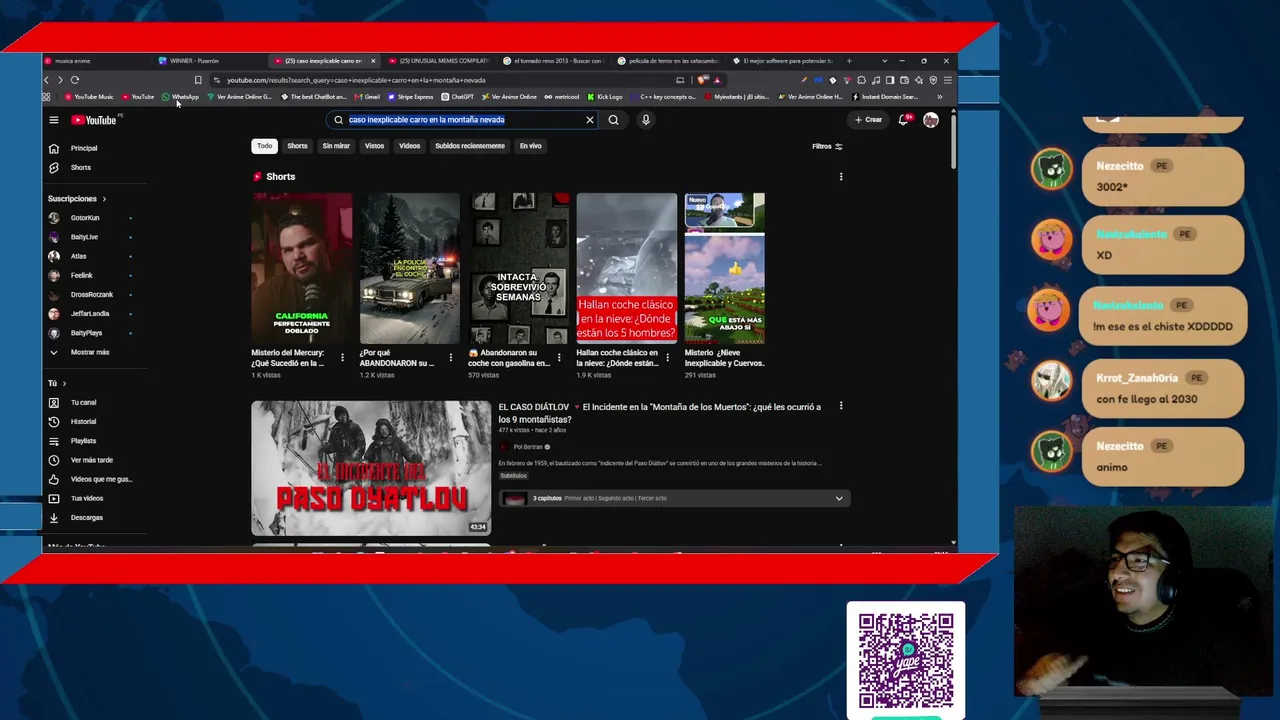Open options for ¿Por qué ABANDONARON short
The height and width of the screenshot is (720, 1280).
450,357
